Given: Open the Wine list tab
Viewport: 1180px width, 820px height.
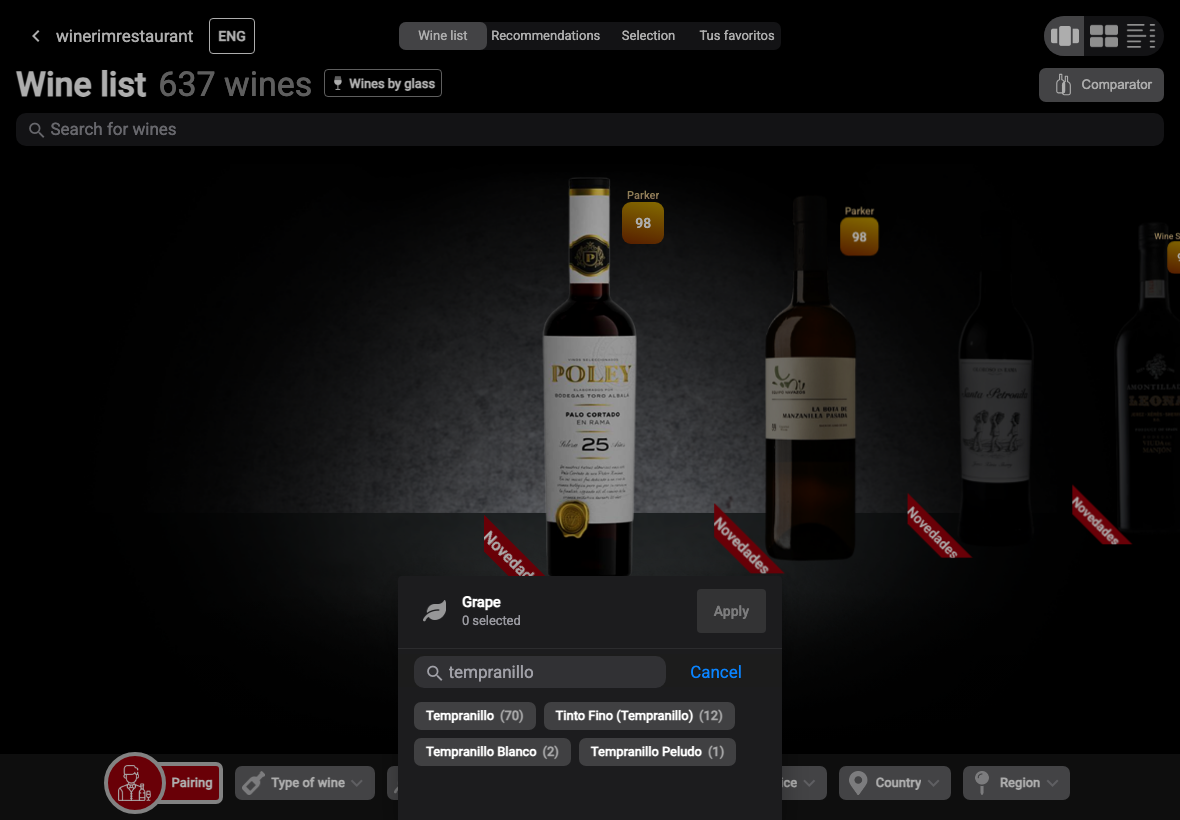Looking at the screenshot, I should click(442, 35).
